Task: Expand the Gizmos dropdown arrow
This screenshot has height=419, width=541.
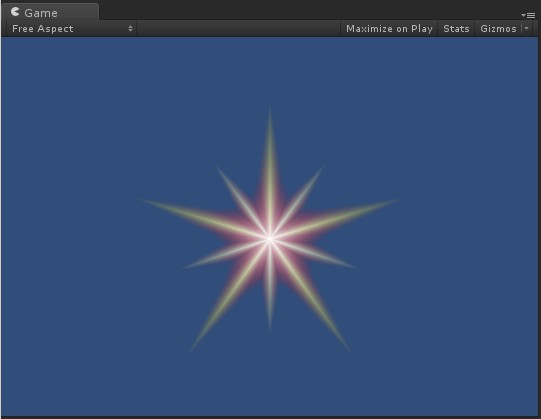Action: coord(527,29)
